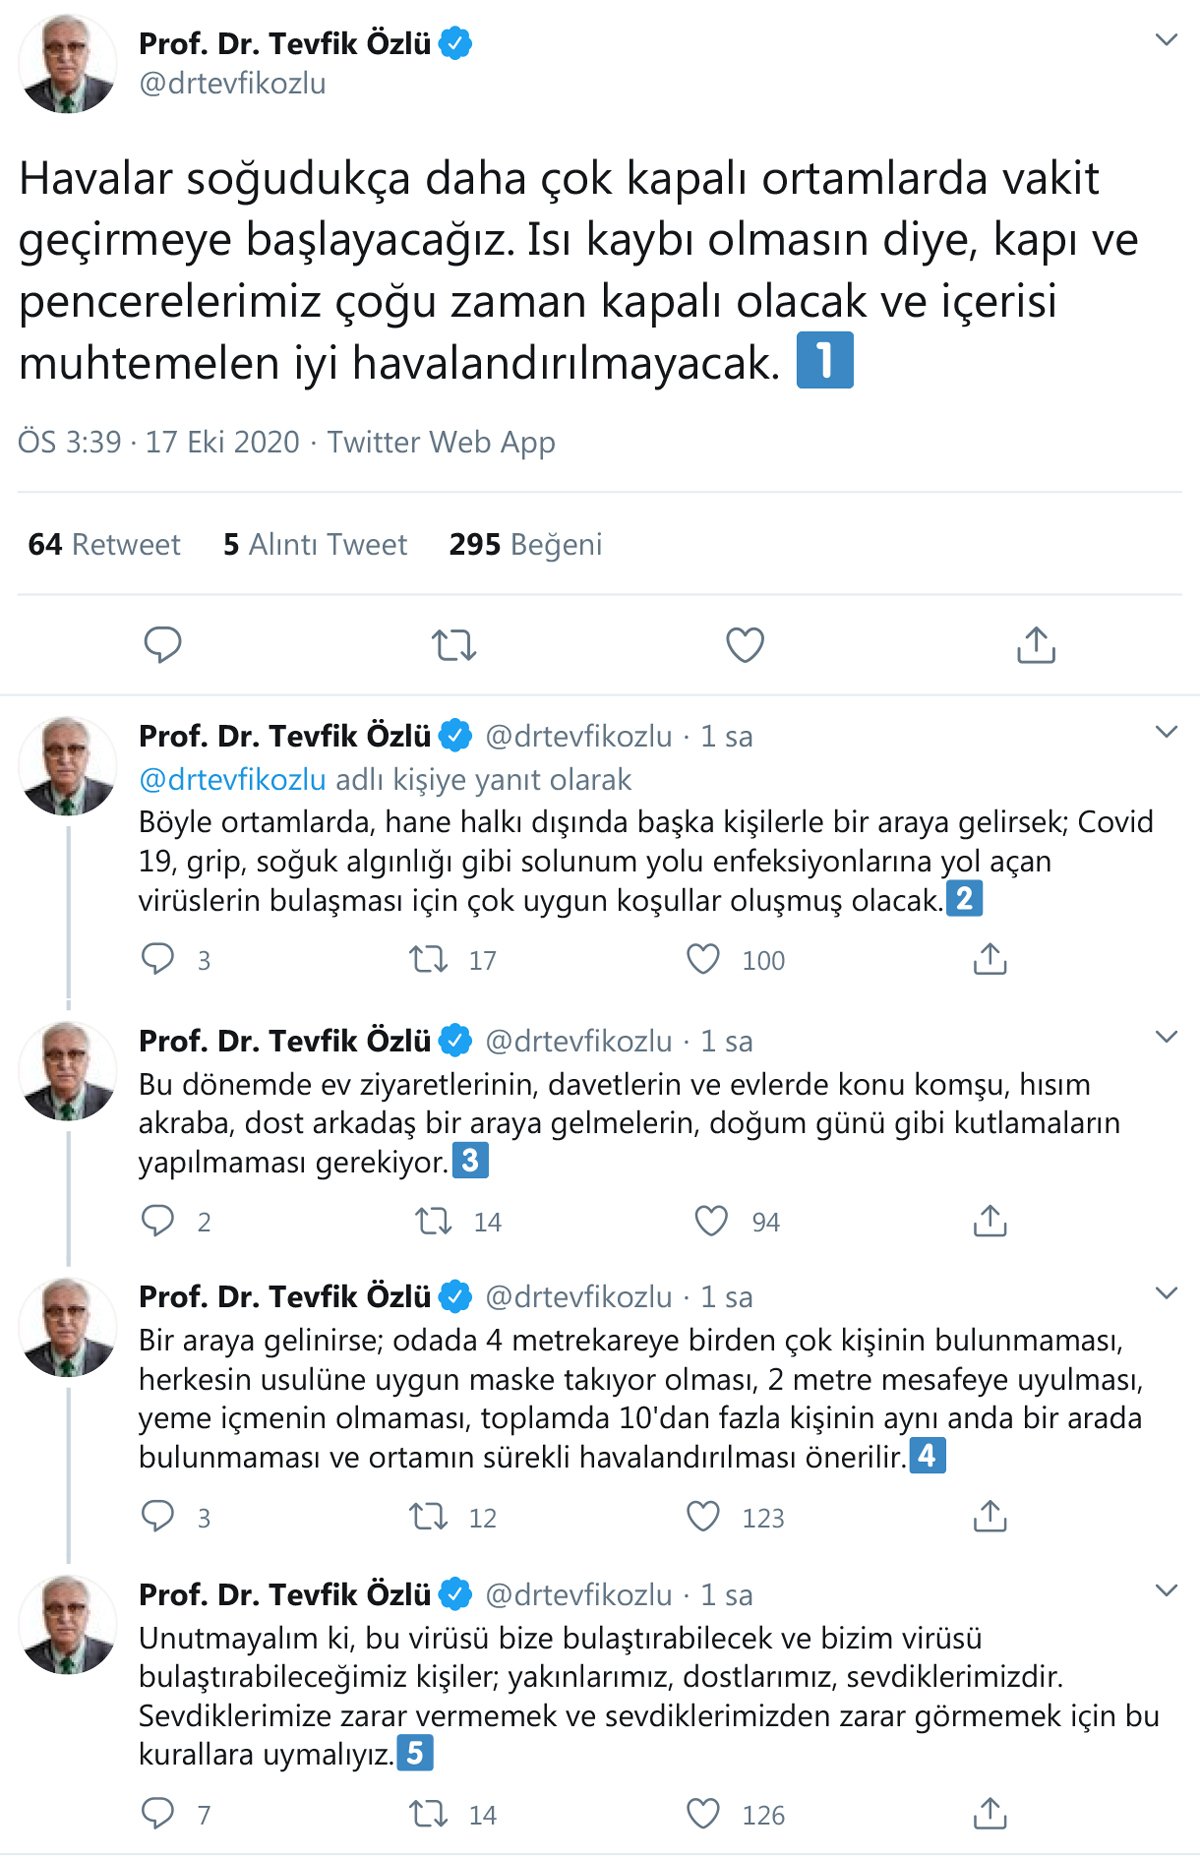
Task: Open the main tweet's profile photo
Action: 67,63
